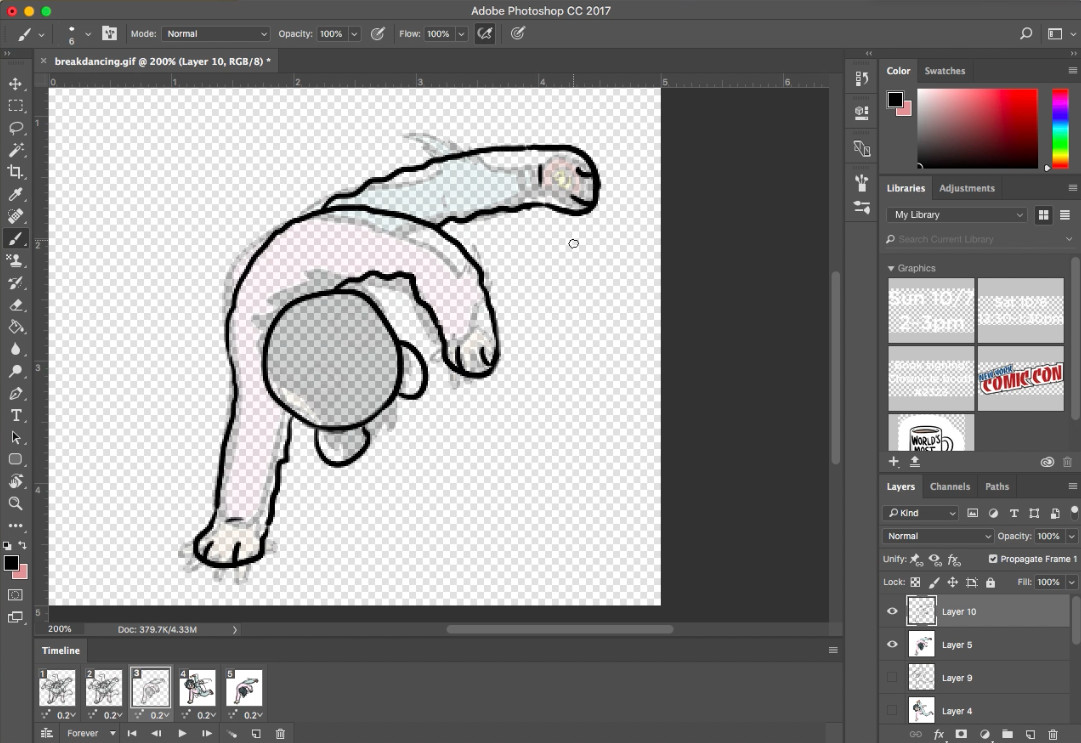This screenshot has height=743, width=1081.
Task: Click the lock all layer icon
Action: (990, 582)
